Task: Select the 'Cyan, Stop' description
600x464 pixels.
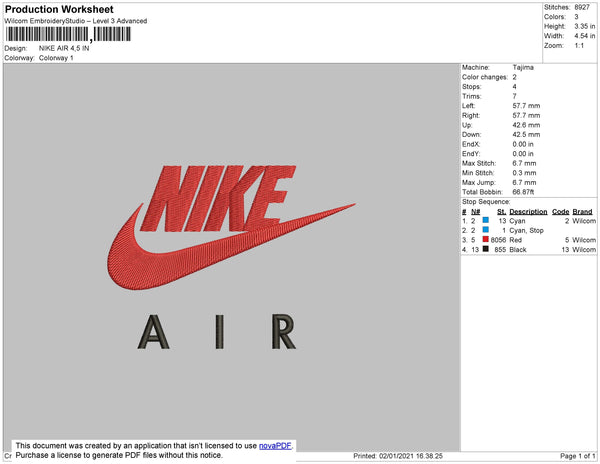Action: (526, 230)
